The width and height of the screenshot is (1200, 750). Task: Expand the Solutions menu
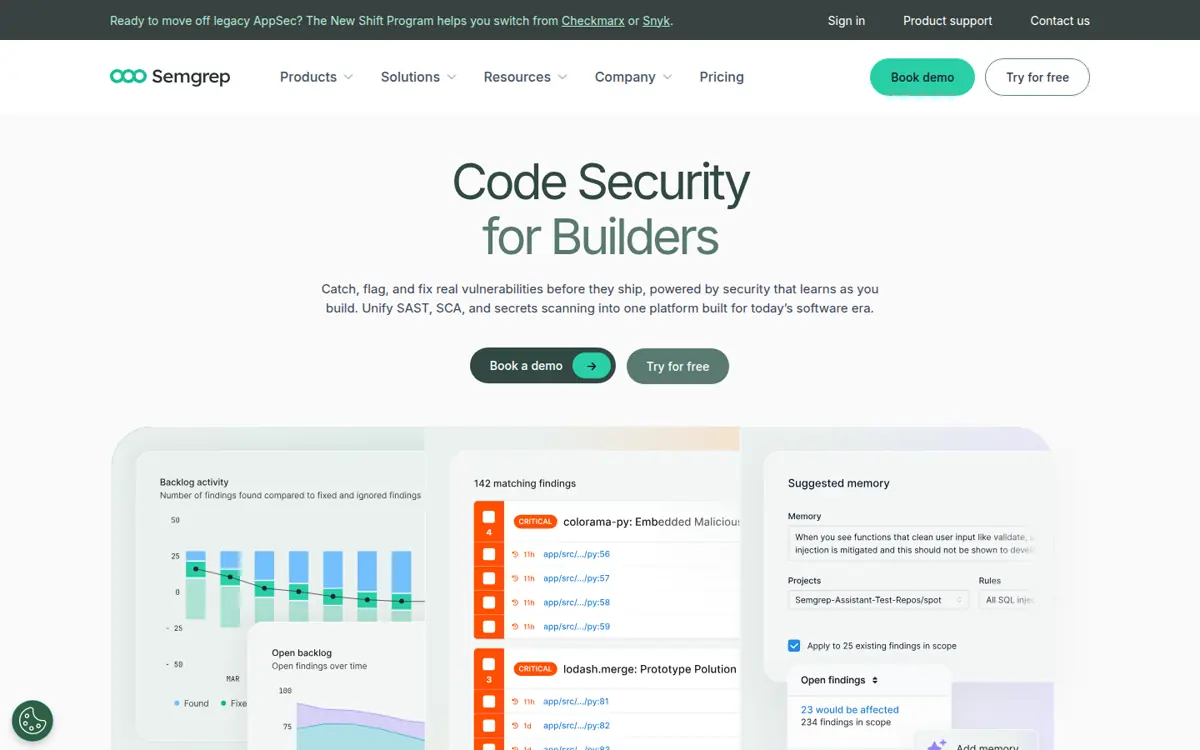pos(418,77)
